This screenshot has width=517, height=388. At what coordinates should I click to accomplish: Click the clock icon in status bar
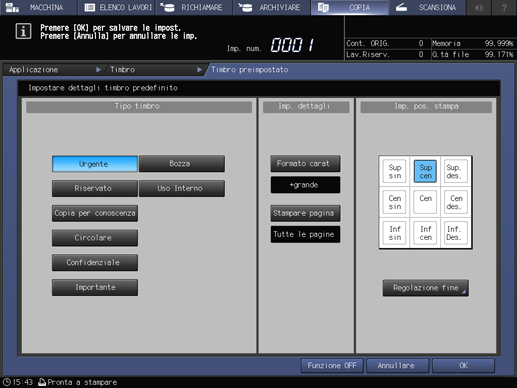click(7, 382)
